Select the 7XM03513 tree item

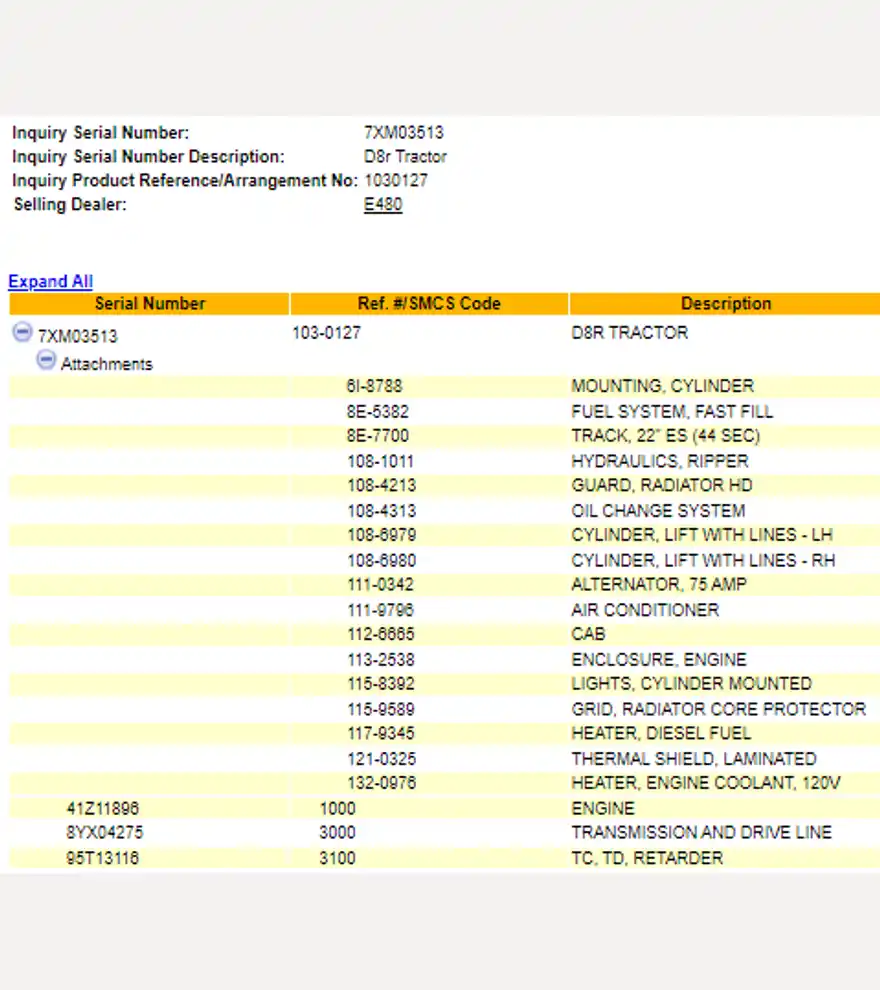(78, 336)
